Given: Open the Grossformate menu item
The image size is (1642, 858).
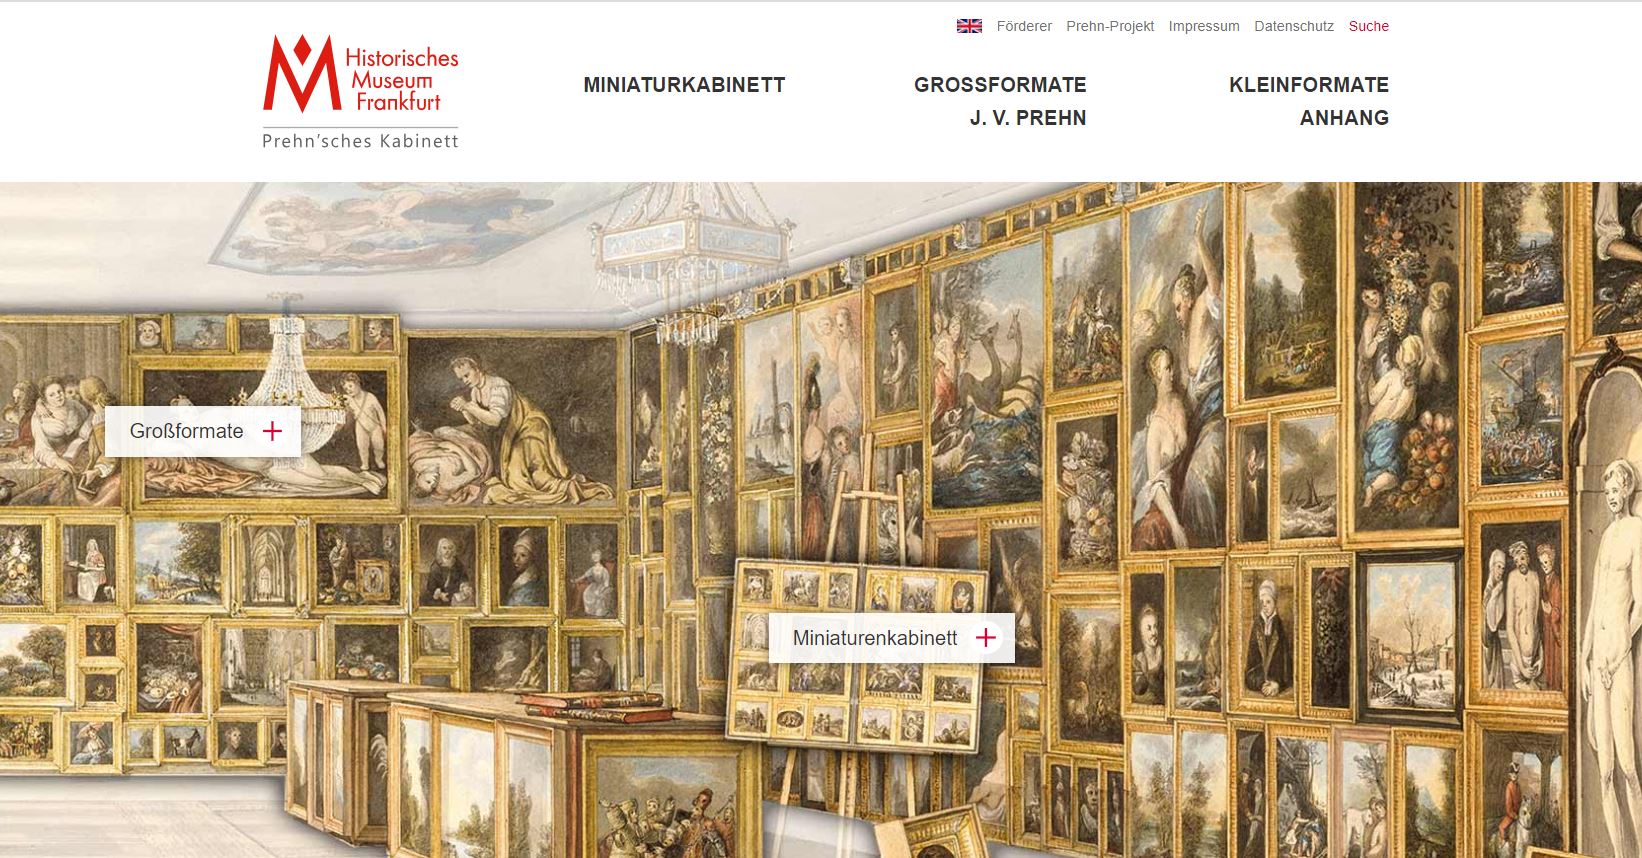Looking at the screenshot, I should click(x=1000, y=85).
